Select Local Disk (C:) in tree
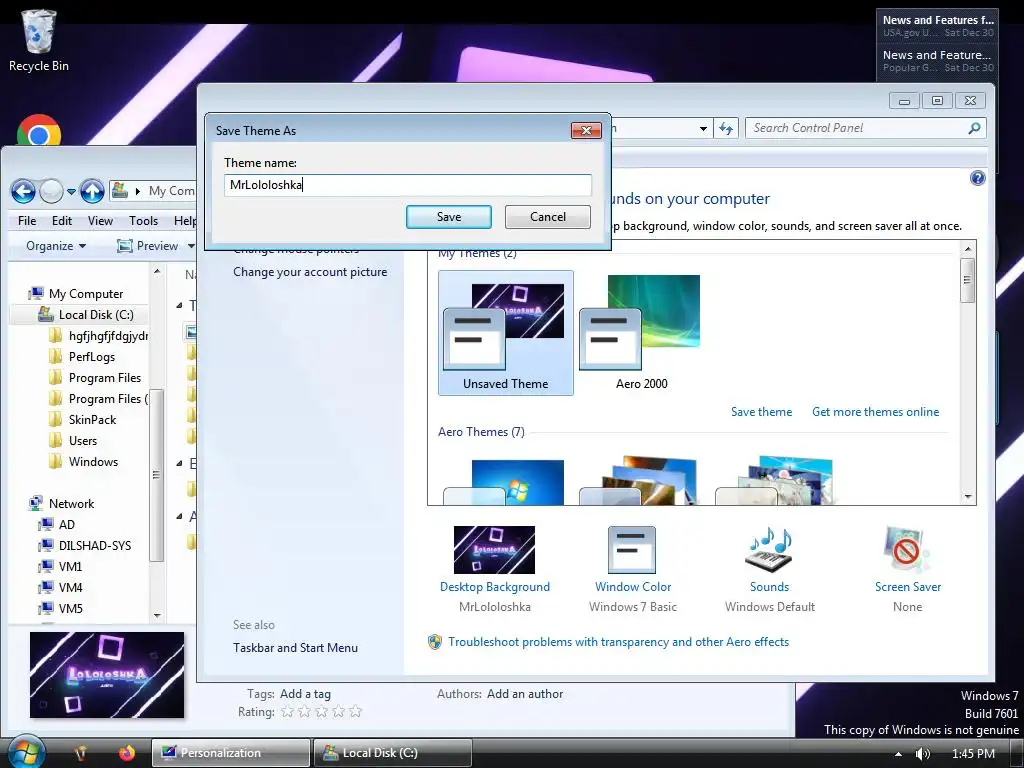 click(96, 315)
